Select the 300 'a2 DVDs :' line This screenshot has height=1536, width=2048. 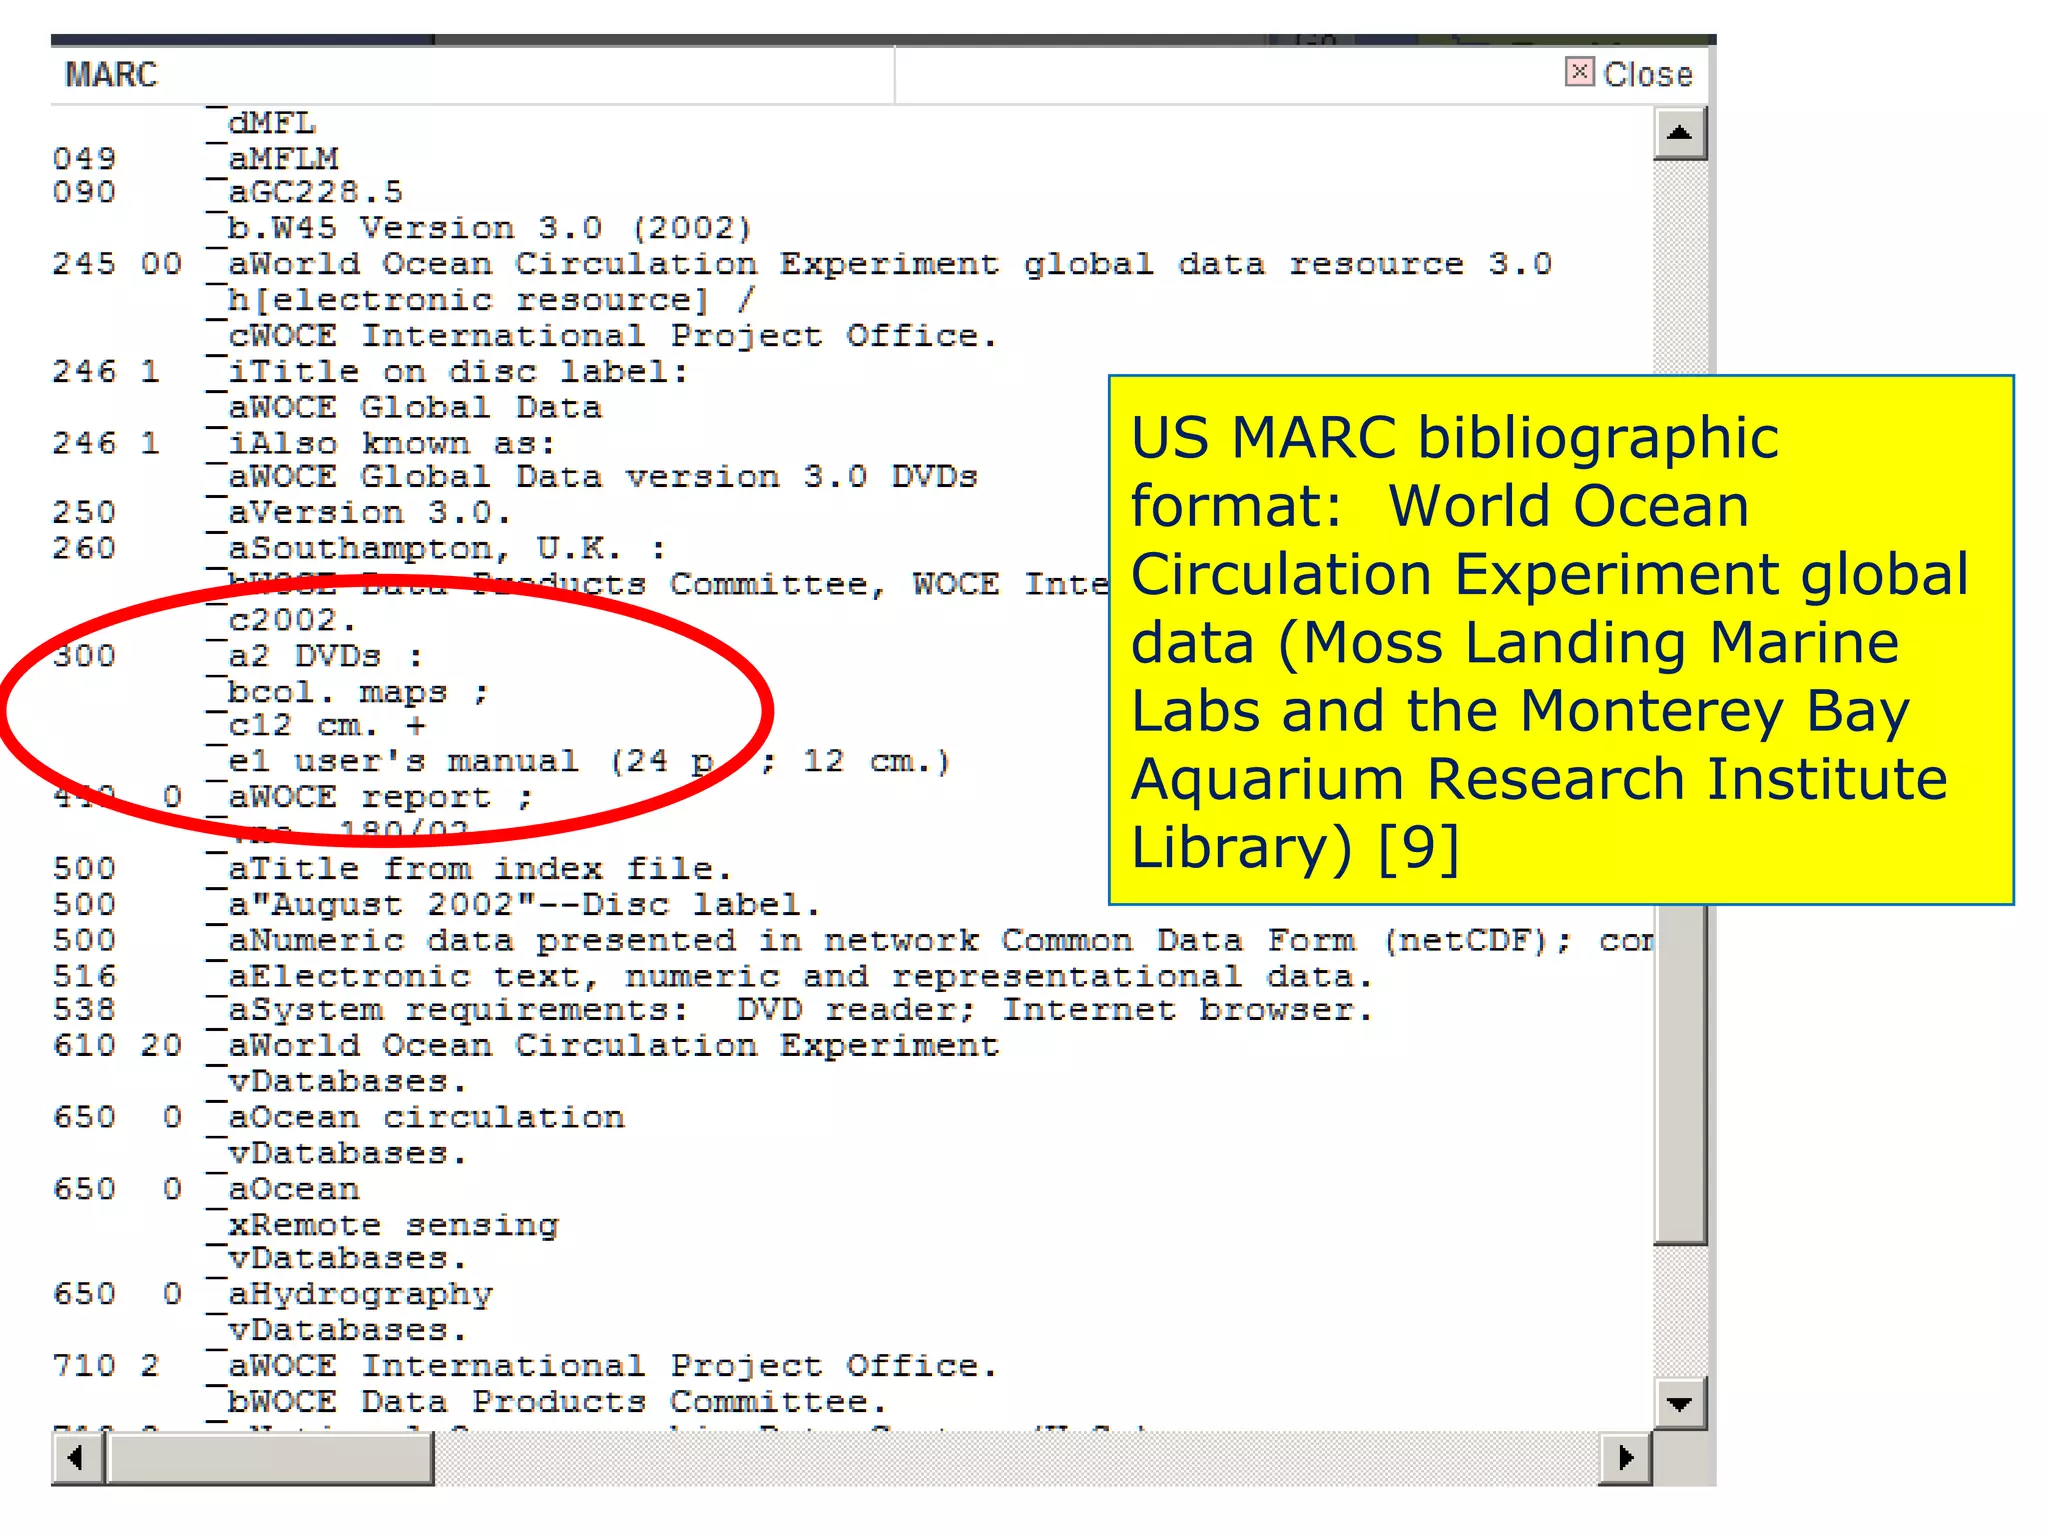coord(238,657)
